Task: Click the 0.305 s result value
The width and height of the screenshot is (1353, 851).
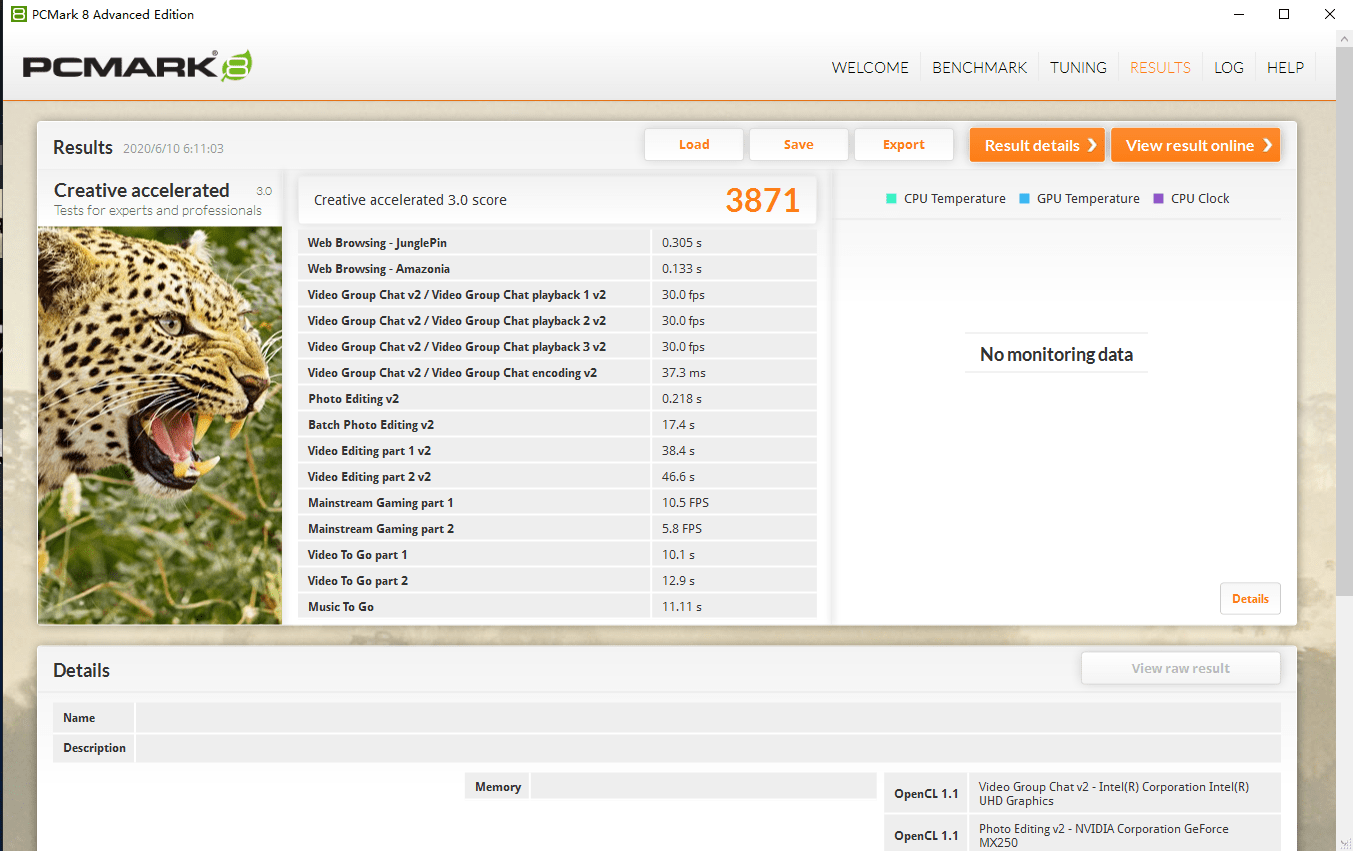Action: (682, 242)
